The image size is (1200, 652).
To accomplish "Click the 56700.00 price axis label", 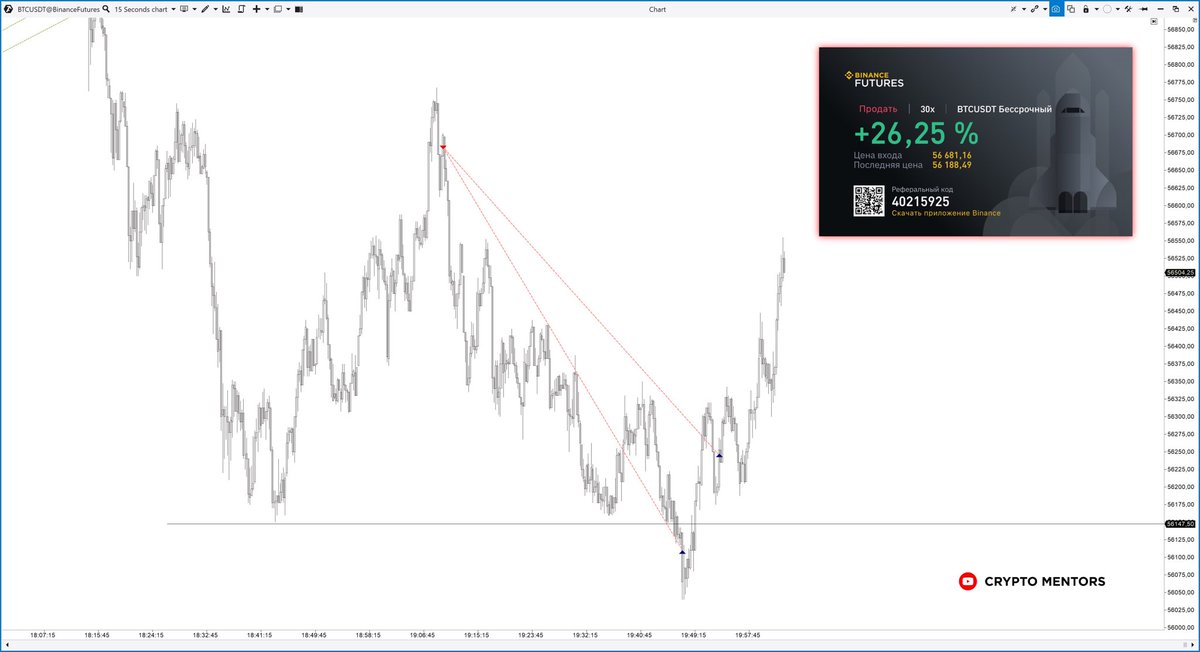I will click(x=1182, y=134).
